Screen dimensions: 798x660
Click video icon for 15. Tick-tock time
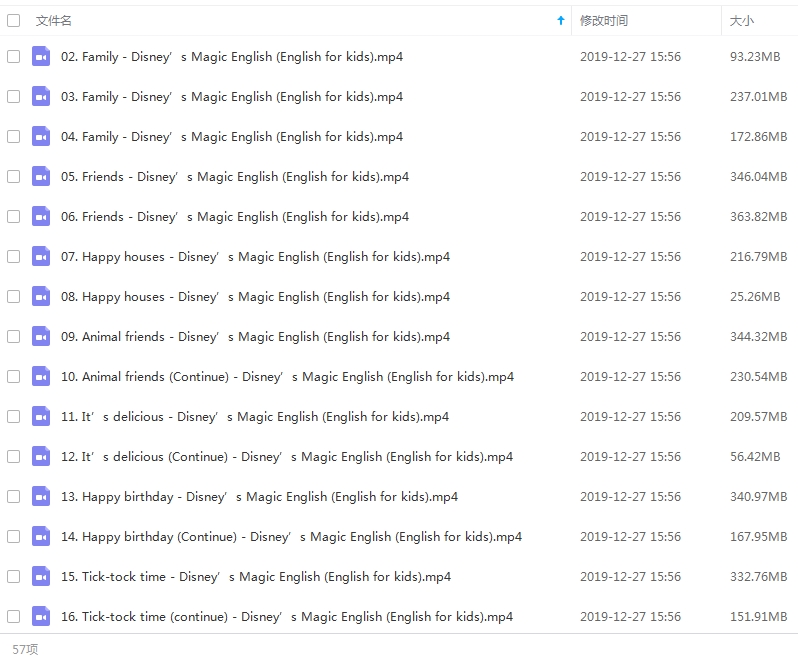41,577
